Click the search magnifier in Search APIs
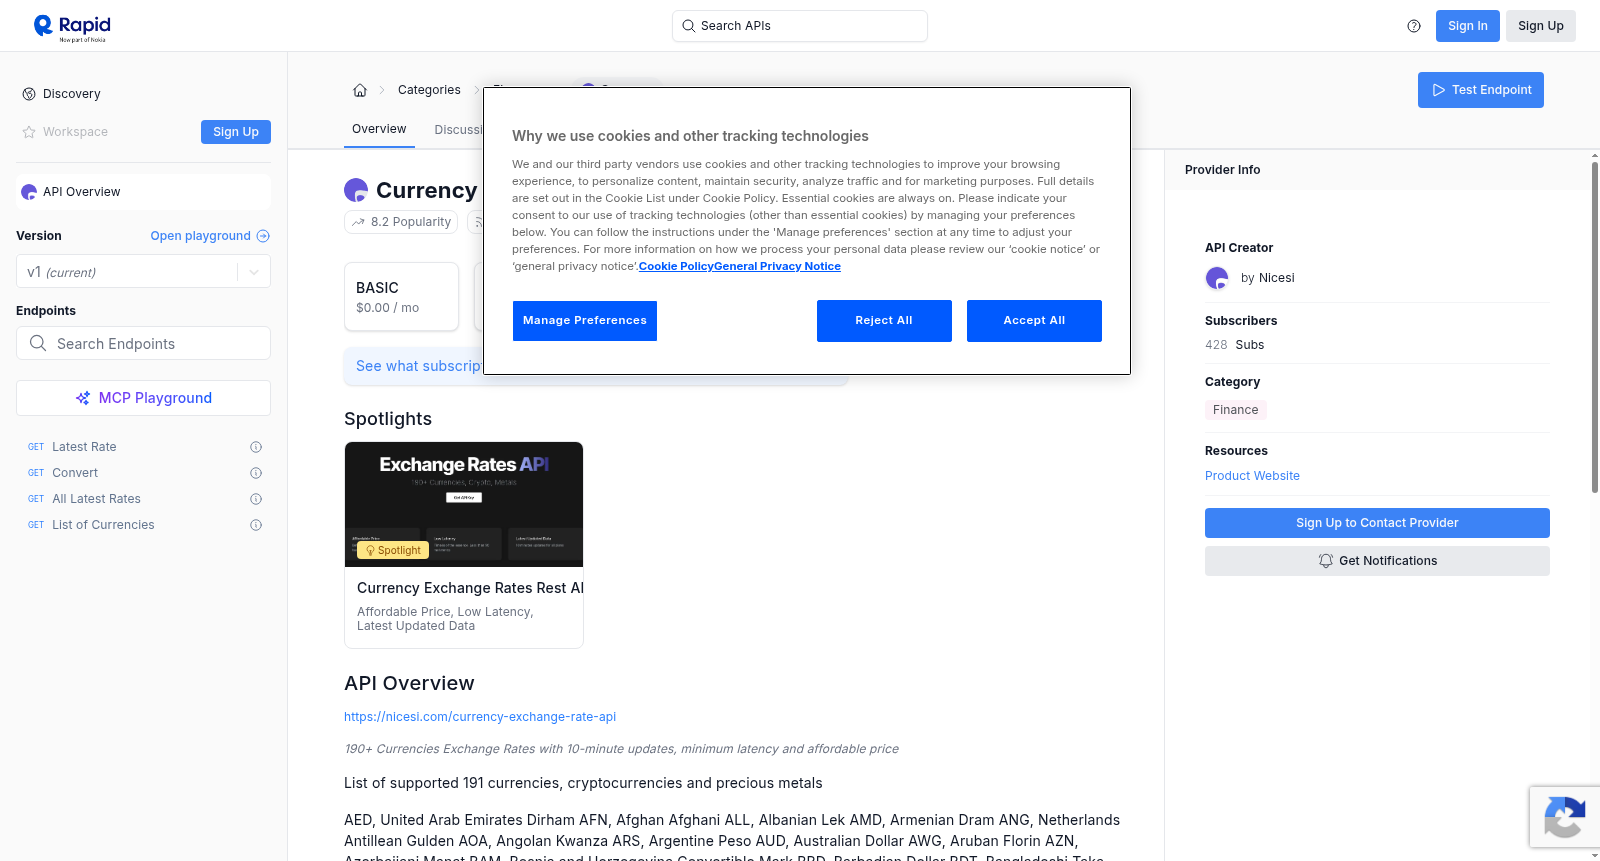The width and height of the screenshot is (1600, 861). pyautogui.click(x=689, y=26)
